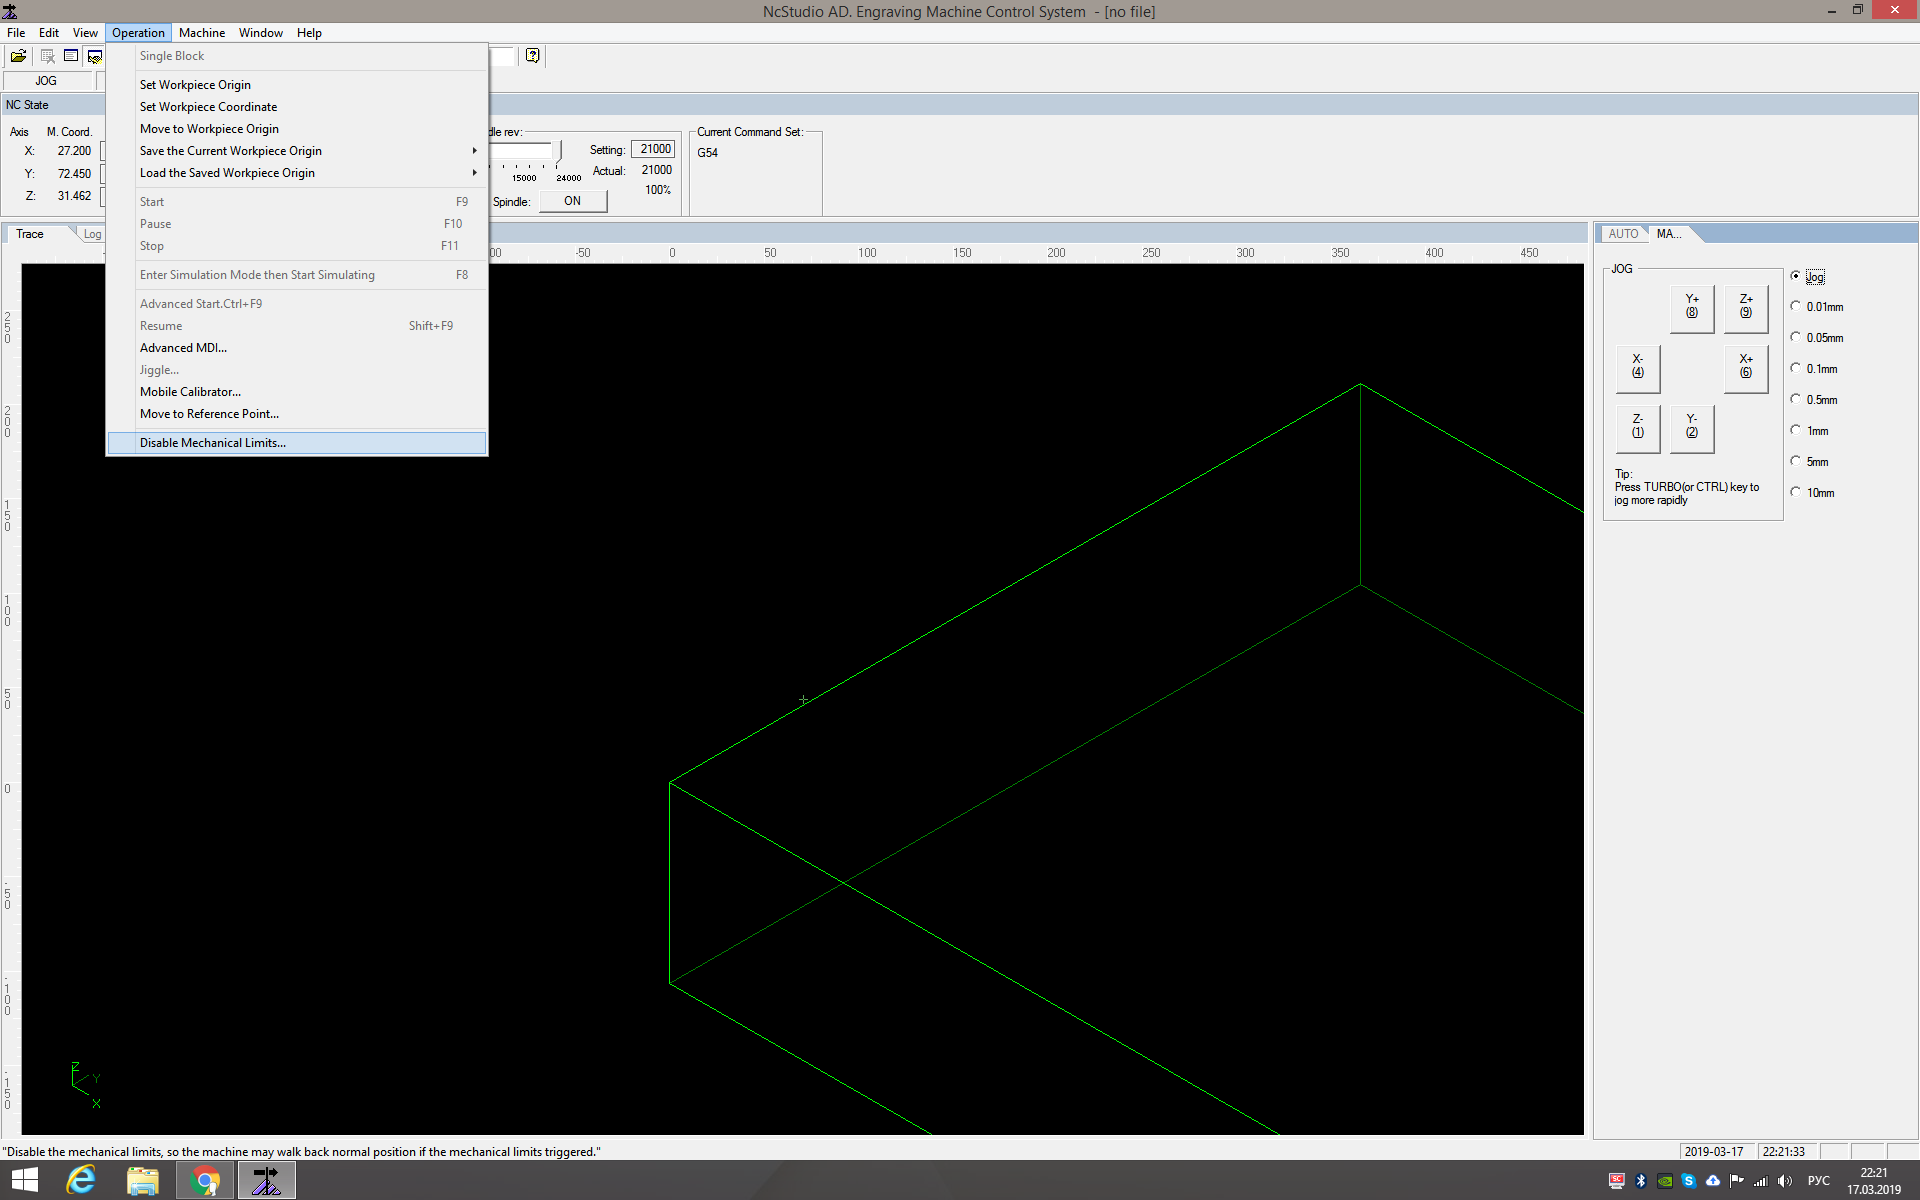Click the Z- (1) jog button
Viewport: 1920px width, 1200px height.
(x=1637, y=427)
